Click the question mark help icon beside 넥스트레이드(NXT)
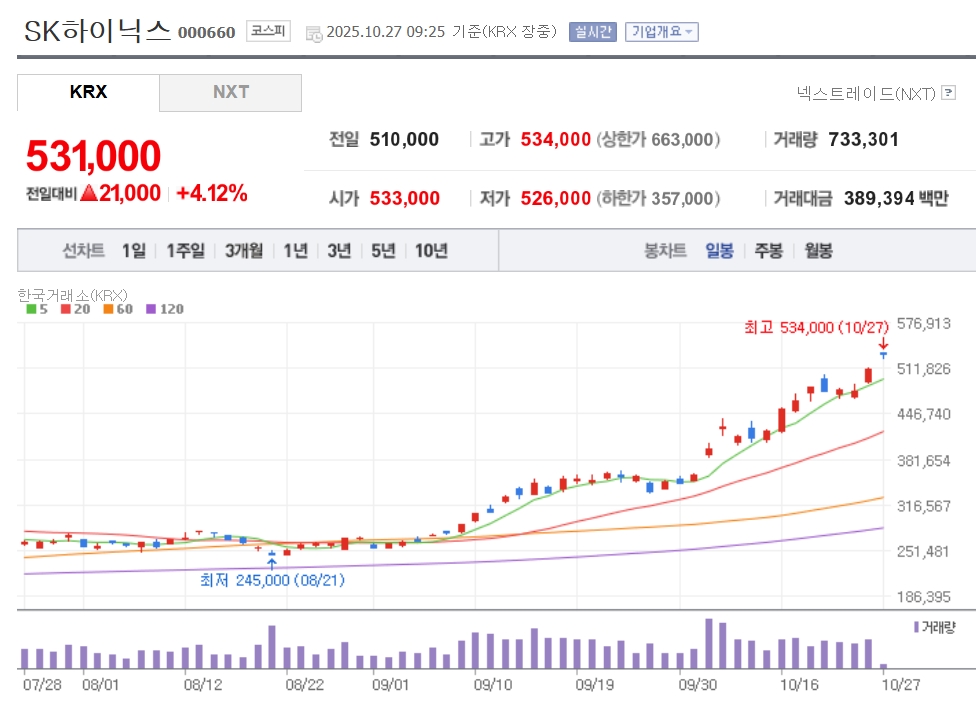 point(948,93)
